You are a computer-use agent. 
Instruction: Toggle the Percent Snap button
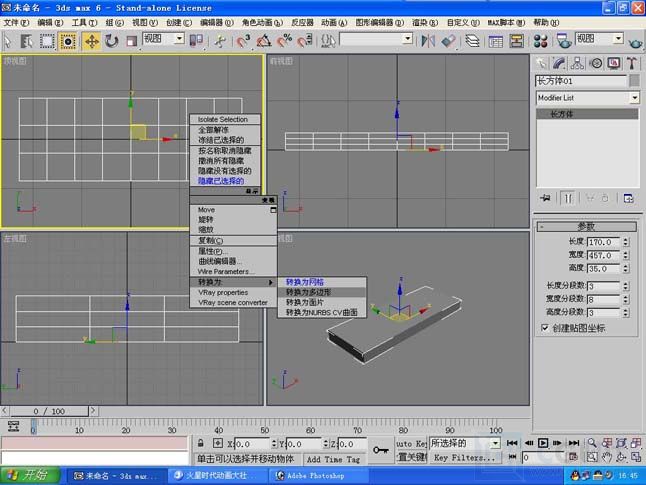coord(284,41)
